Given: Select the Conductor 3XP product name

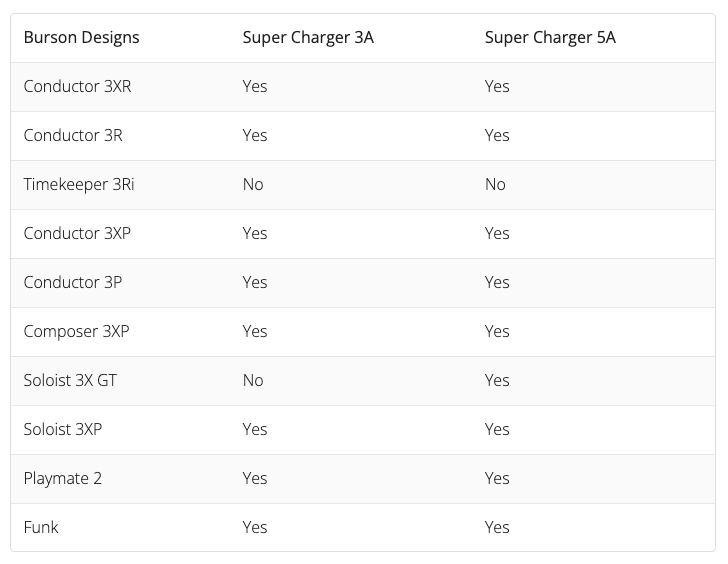Looking at the screenshot, I should pos(77,234).
